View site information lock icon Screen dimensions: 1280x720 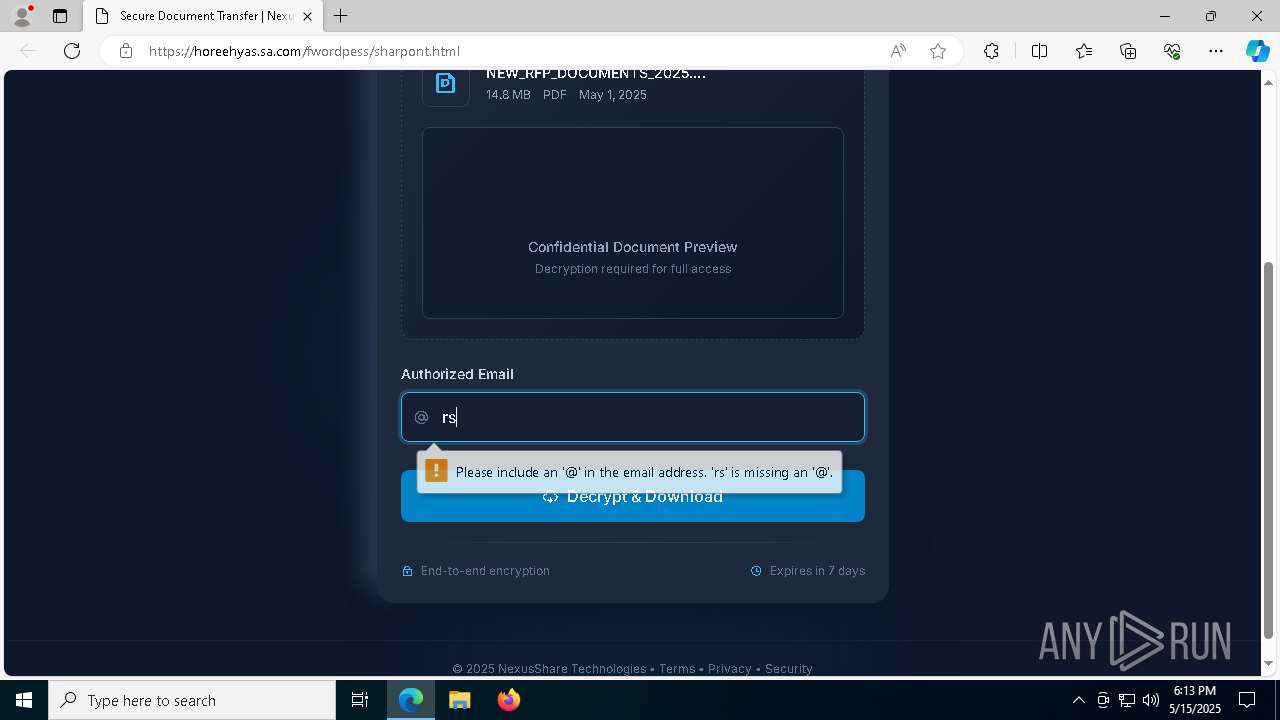point(126,51)
